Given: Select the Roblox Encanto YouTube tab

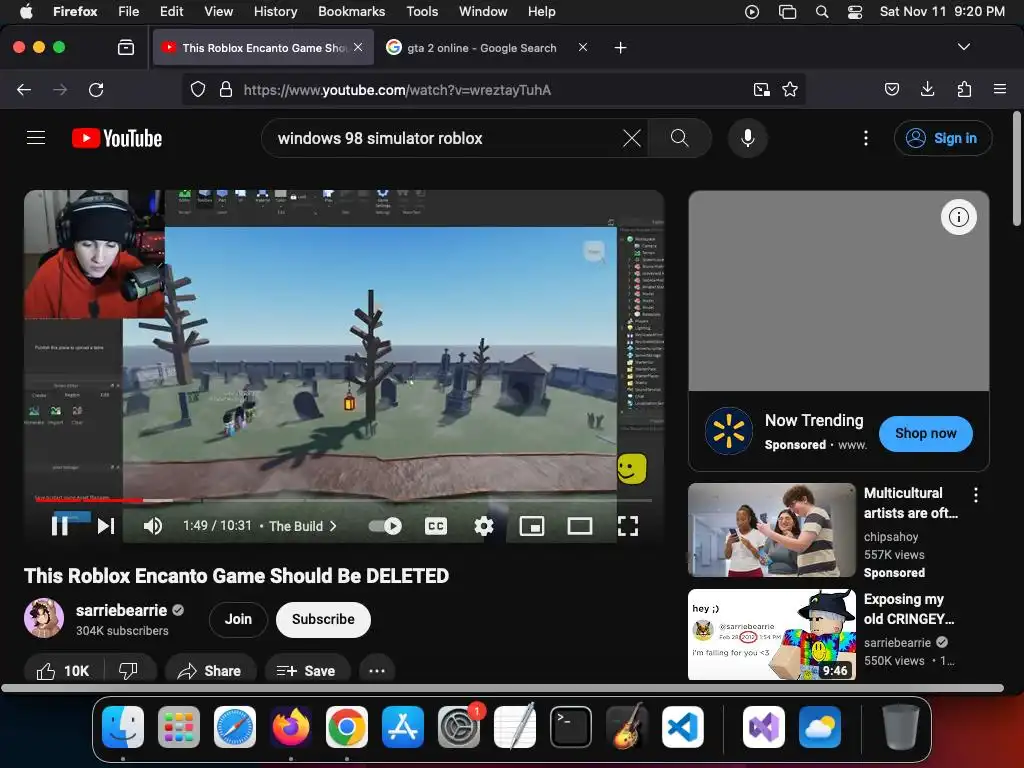Looking at the screenshot, I should (263, 48).
